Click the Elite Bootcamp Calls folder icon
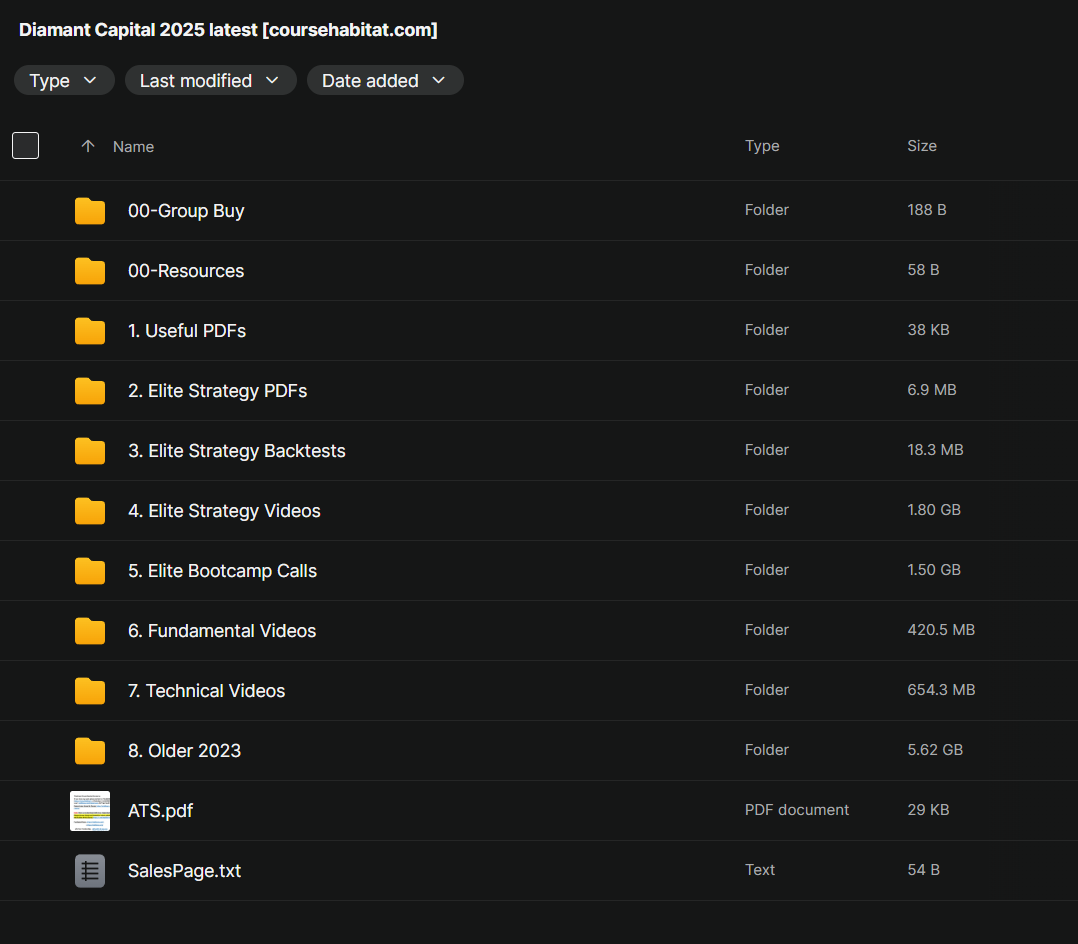The width and height of the screenshot is (1078, 944). point(90,571)
